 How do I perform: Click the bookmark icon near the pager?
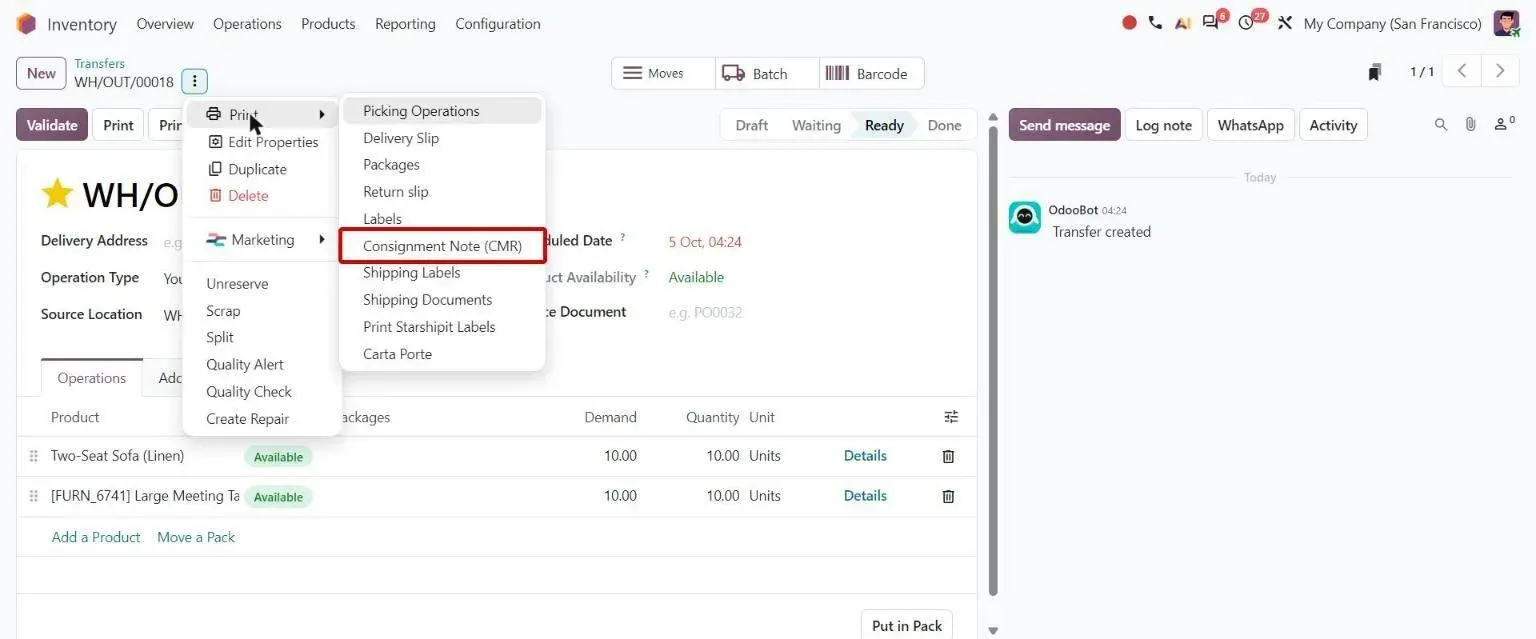pos(1375,72)
